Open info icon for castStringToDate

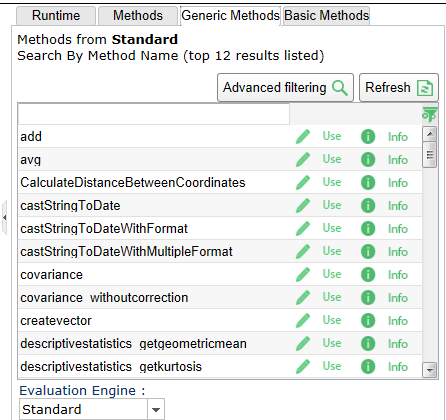click(368, 205)
